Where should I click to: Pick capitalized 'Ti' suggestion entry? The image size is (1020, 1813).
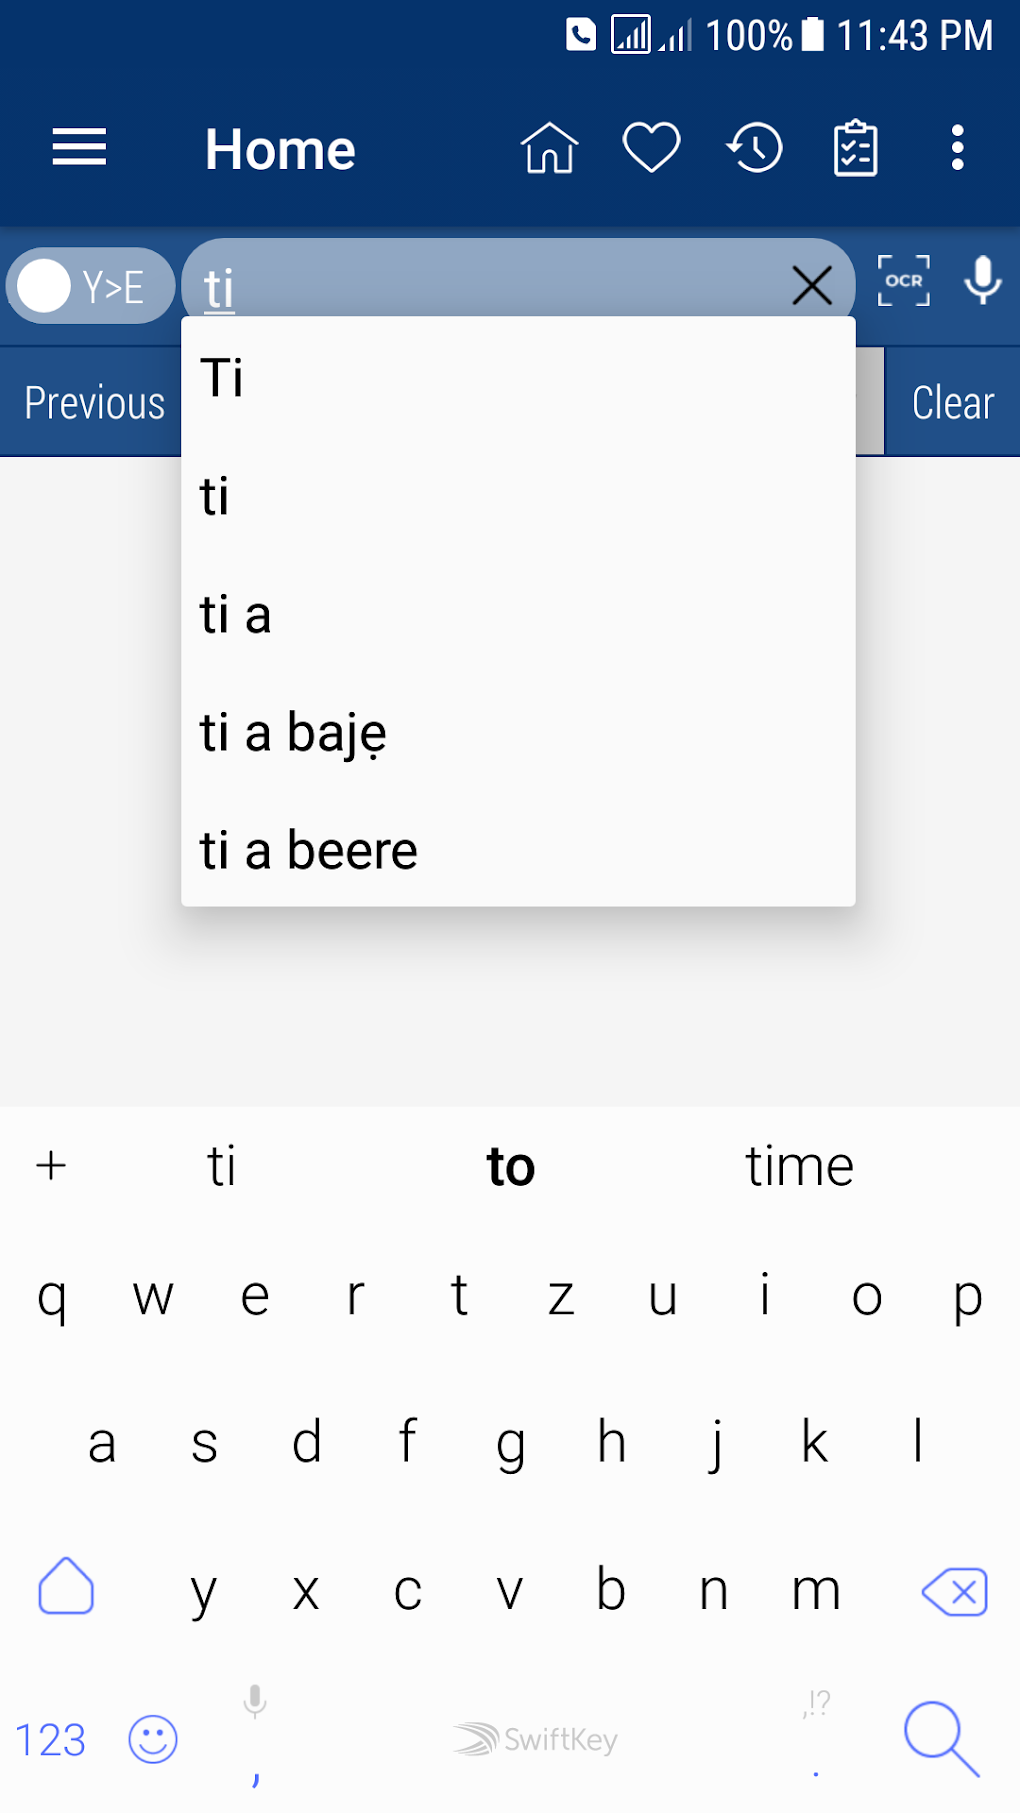(222, 378)
